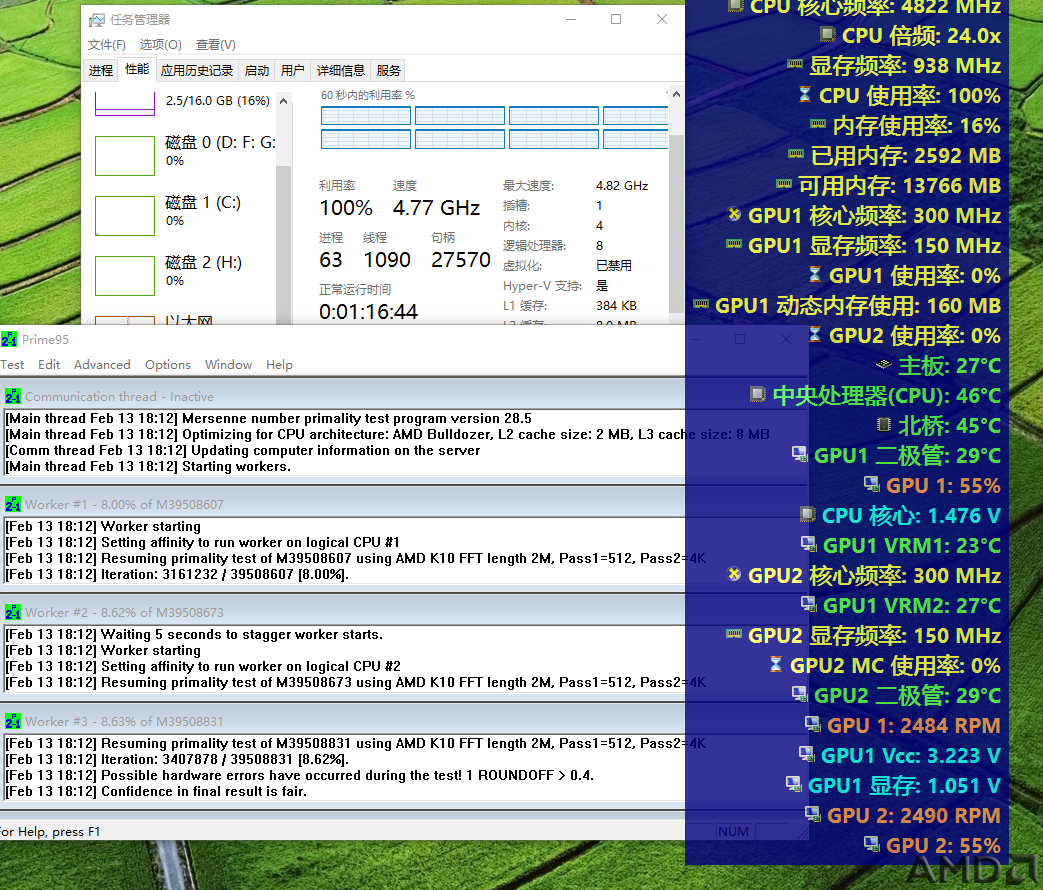Click the uptime value 0:01:16:44
The width and height of the screenshot is (1043, 890).
pyautogui.click(x=369, y=311)
